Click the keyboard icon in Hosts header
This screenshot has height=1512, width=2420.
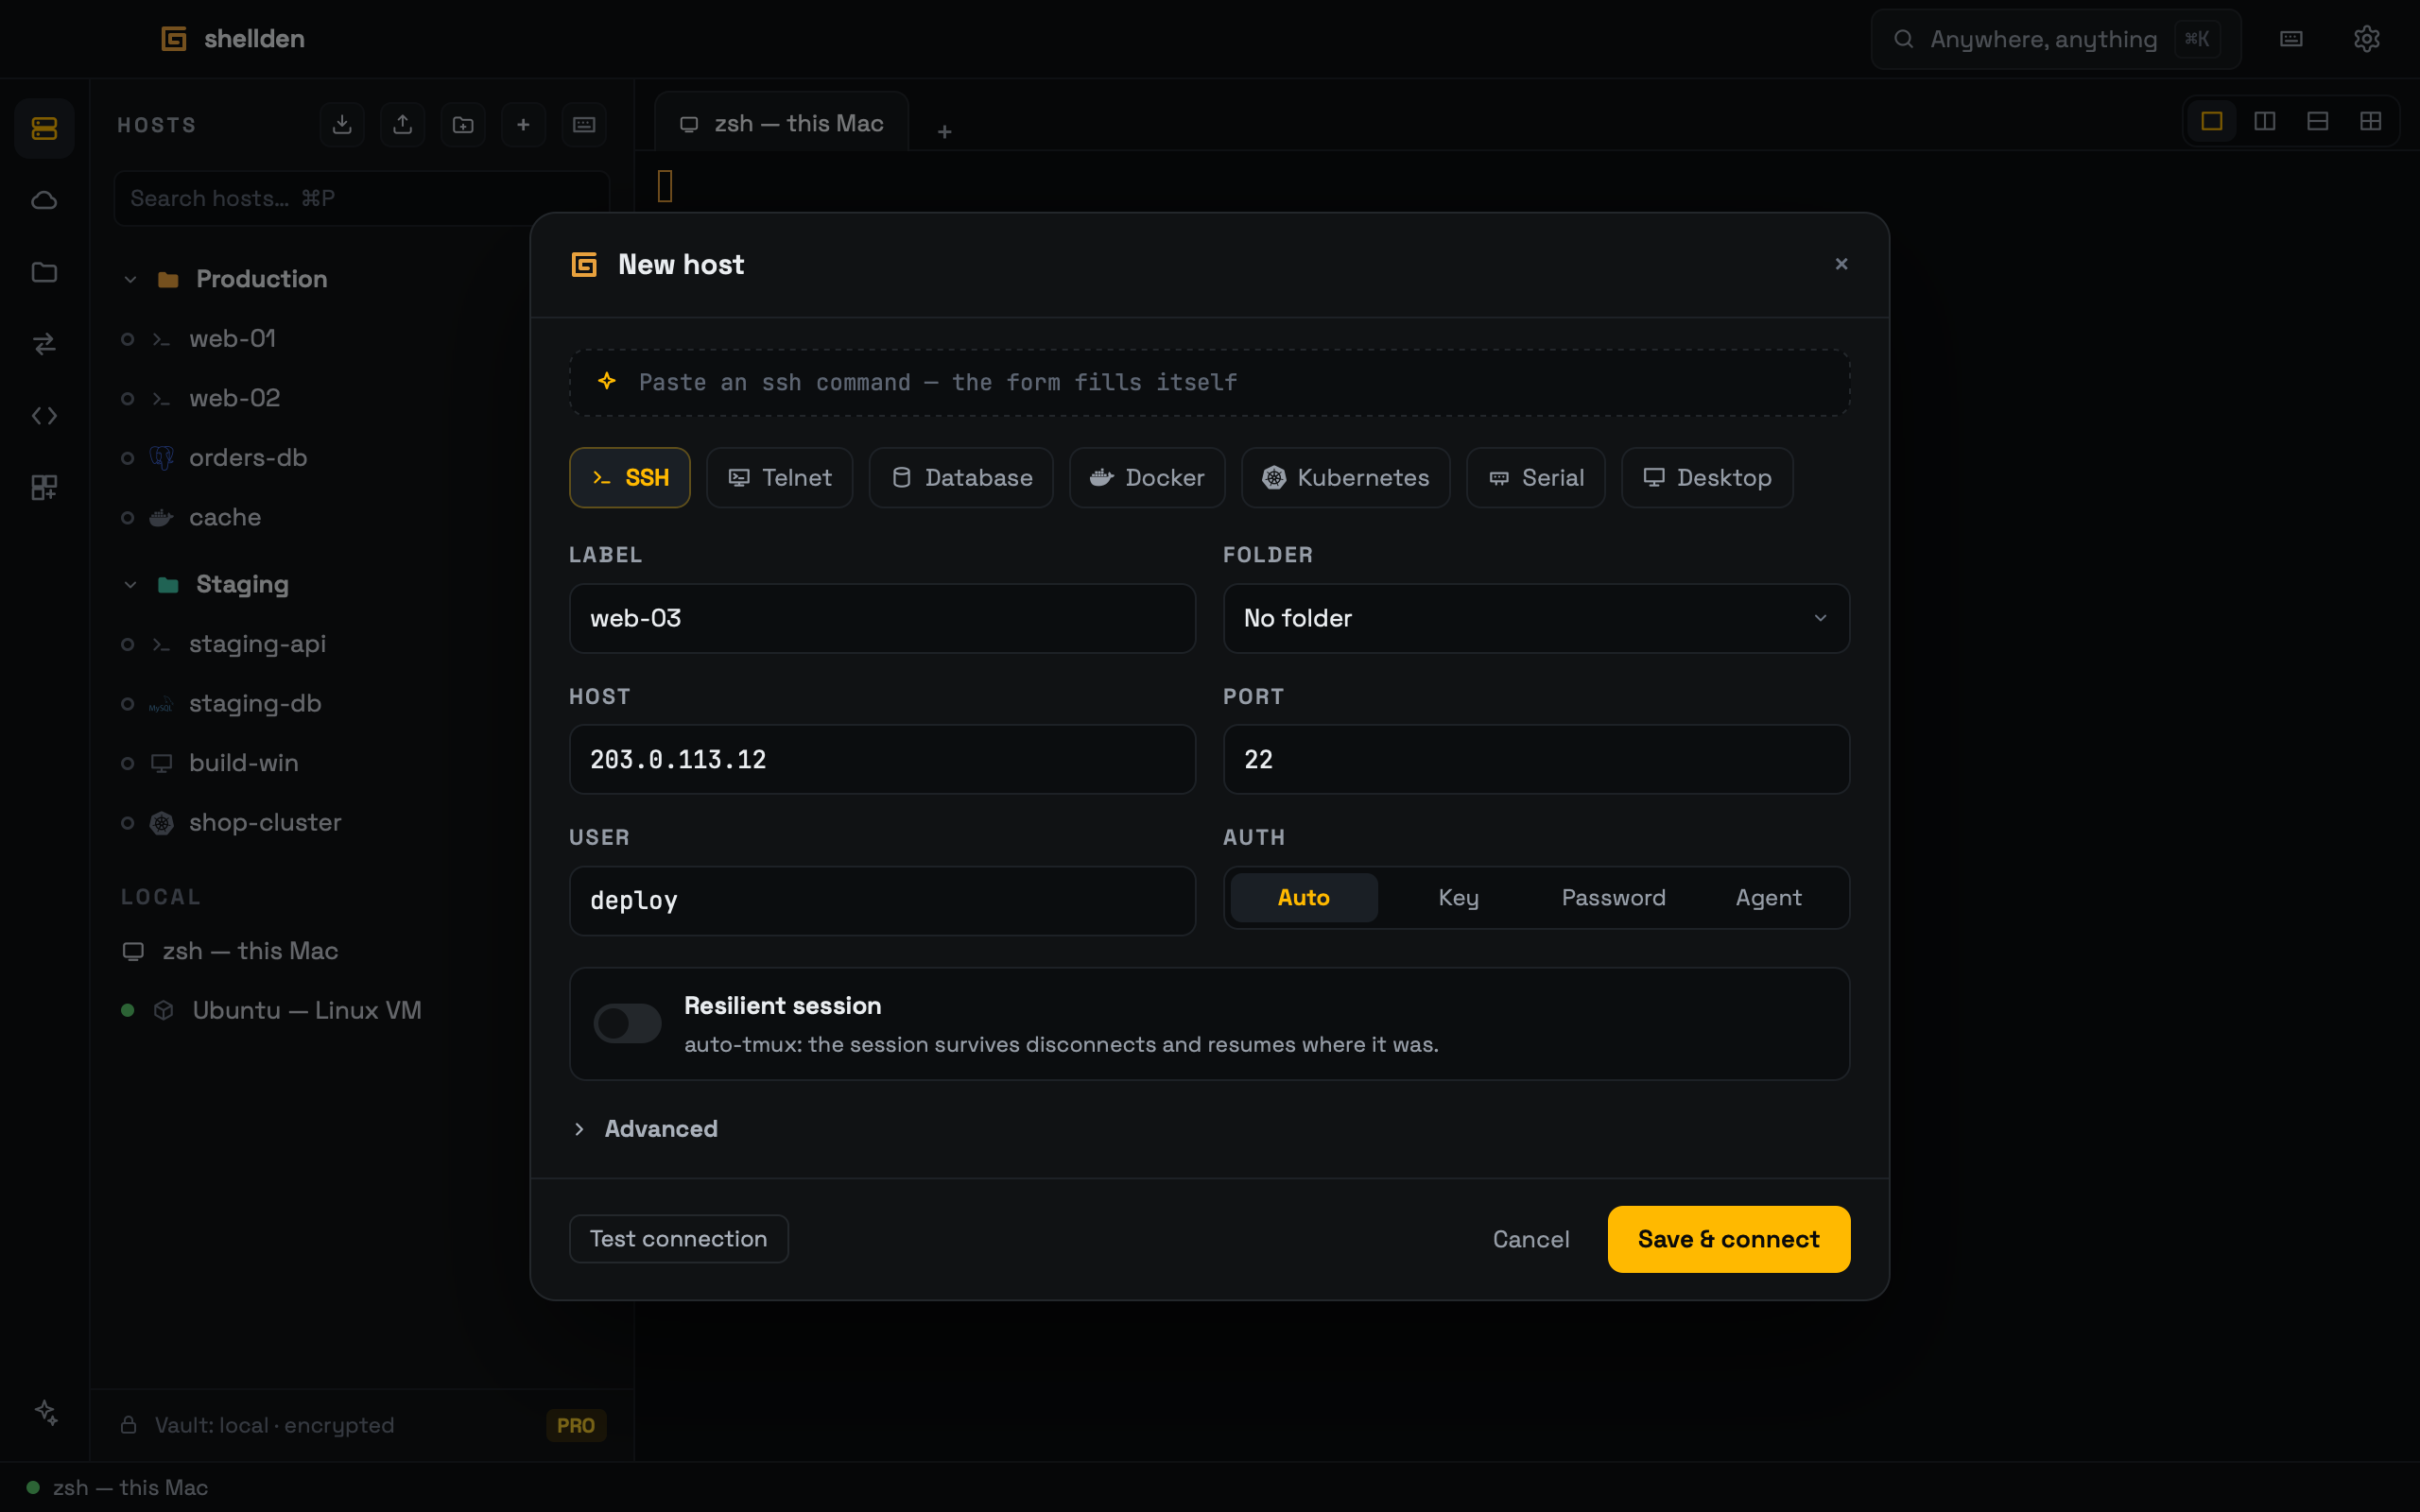584,124
